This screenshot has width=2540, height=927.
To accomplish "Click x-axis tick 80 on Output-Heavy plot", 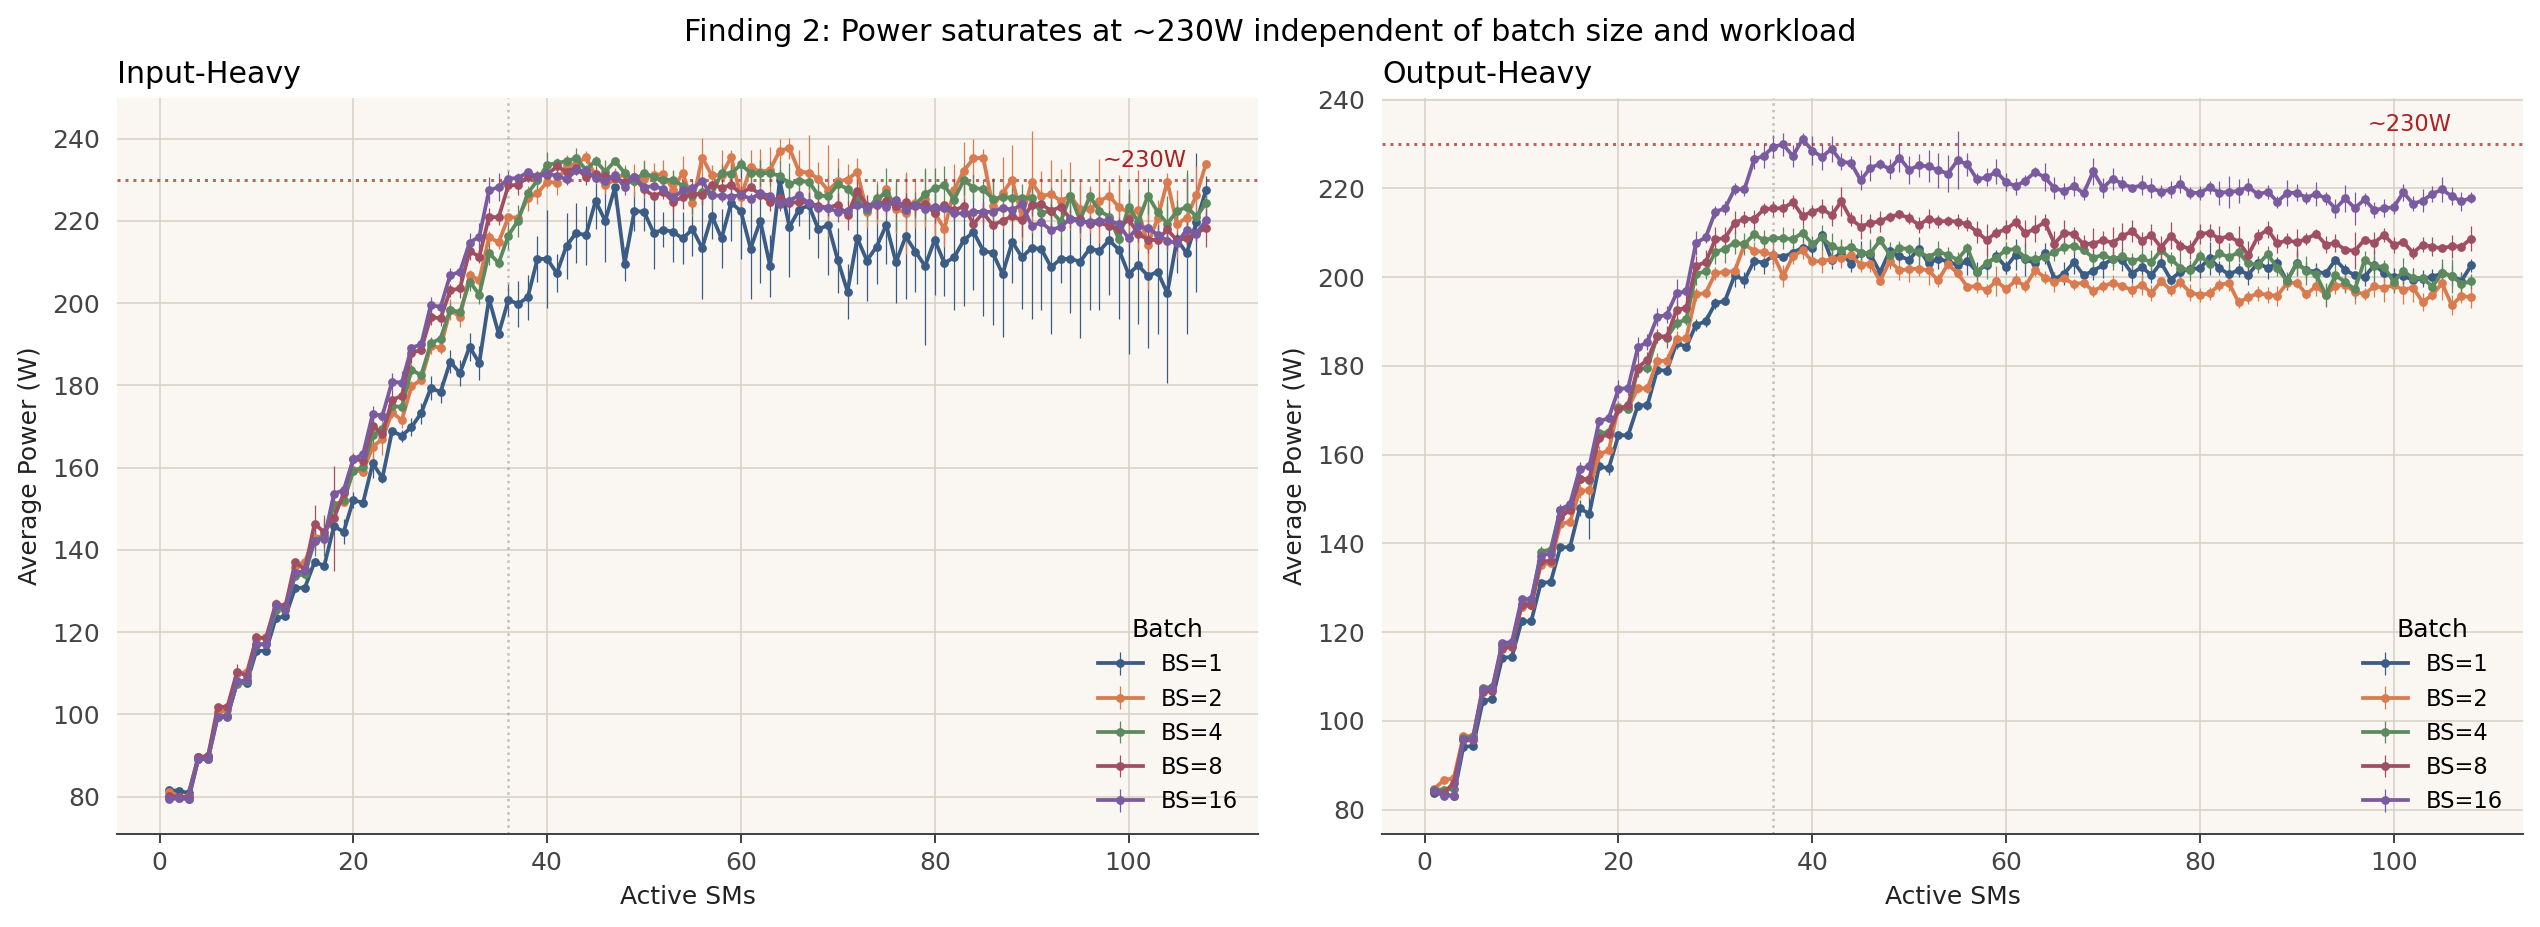I will pos(2200,861).
